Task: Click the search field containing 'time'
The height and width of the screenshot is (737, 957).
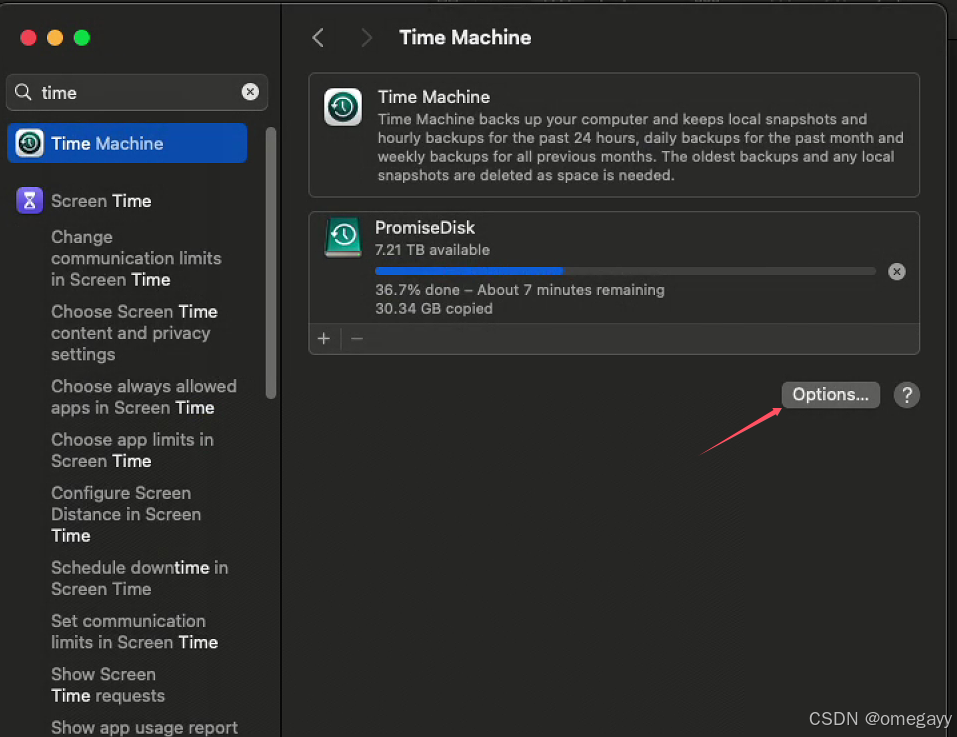Action: click(137, 92)
